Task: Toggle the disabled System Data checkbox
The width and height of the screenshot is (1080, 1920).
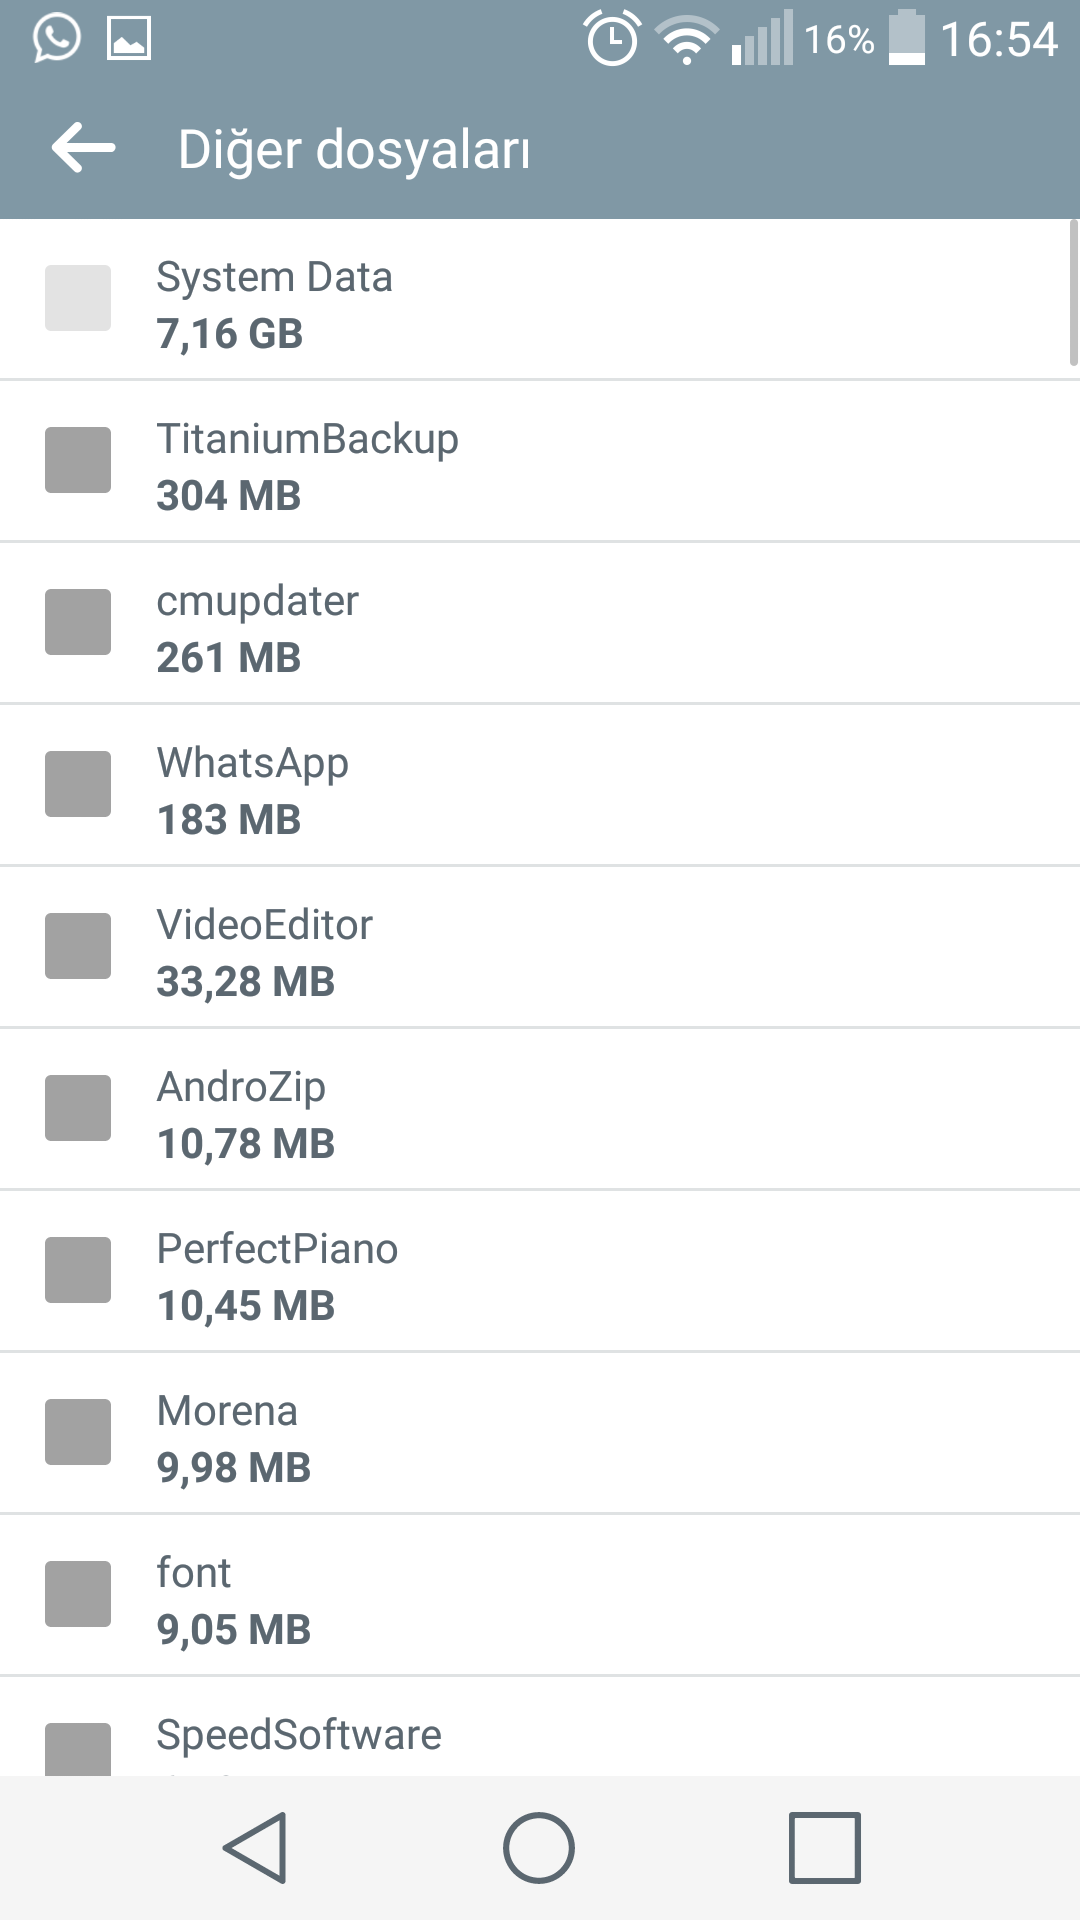Action: tap(78, 298)
